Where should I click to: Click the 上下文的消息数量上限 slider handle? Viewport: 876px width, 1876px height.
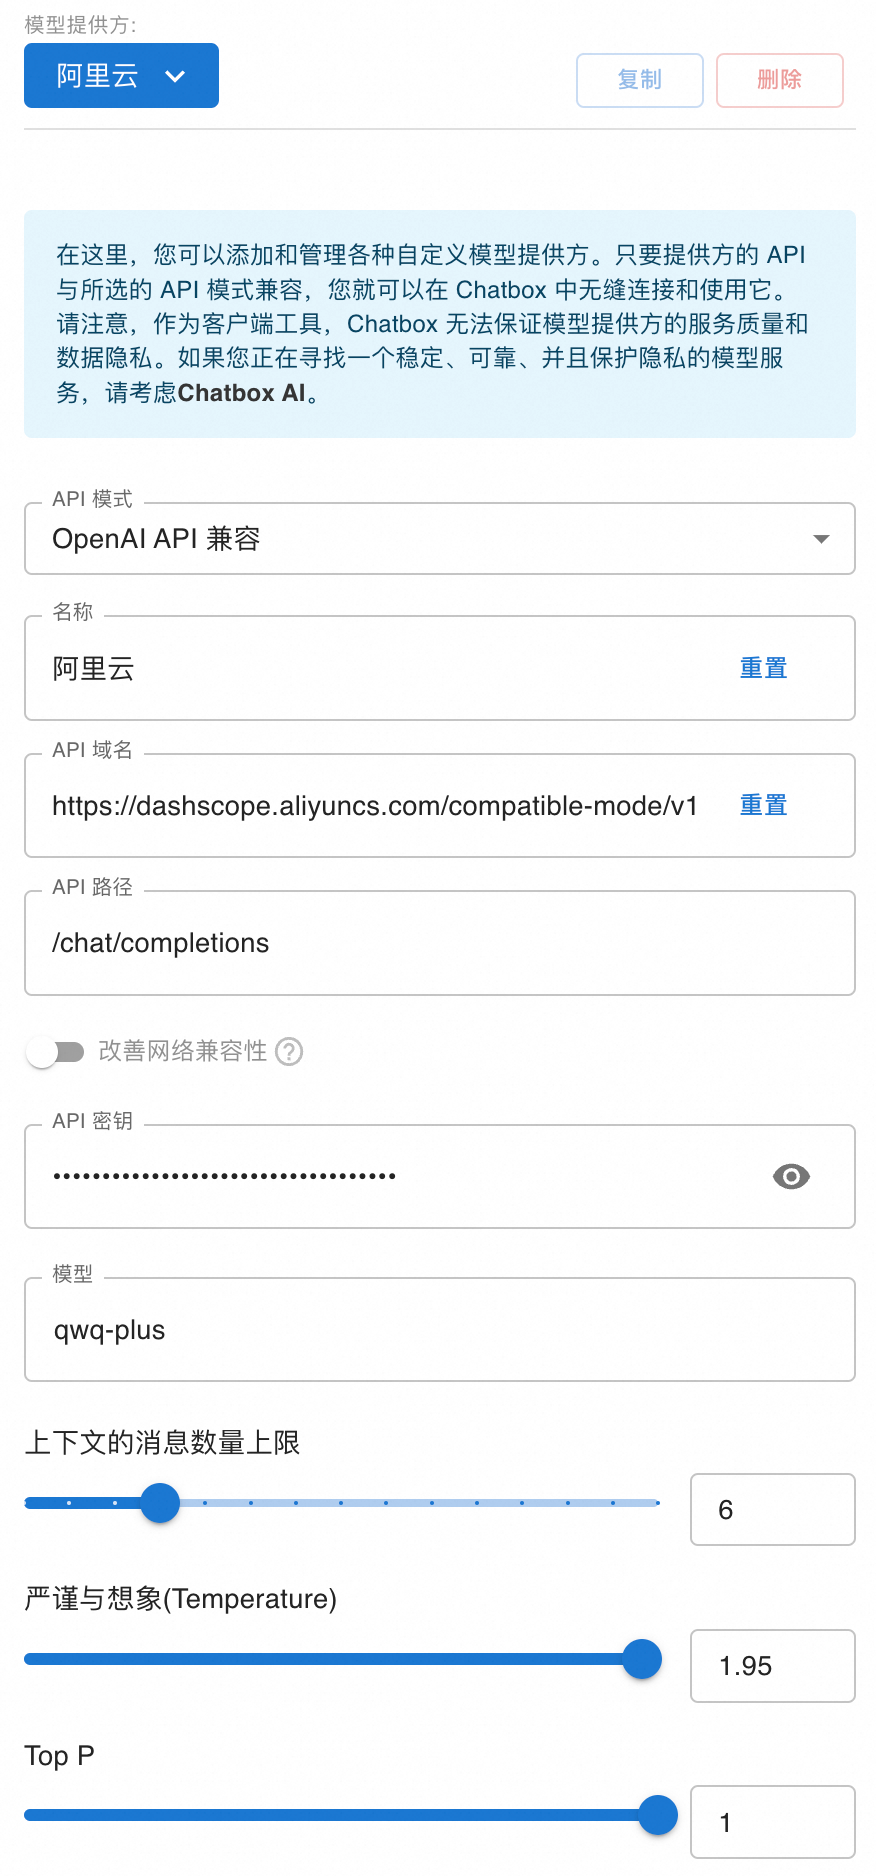159,1502
